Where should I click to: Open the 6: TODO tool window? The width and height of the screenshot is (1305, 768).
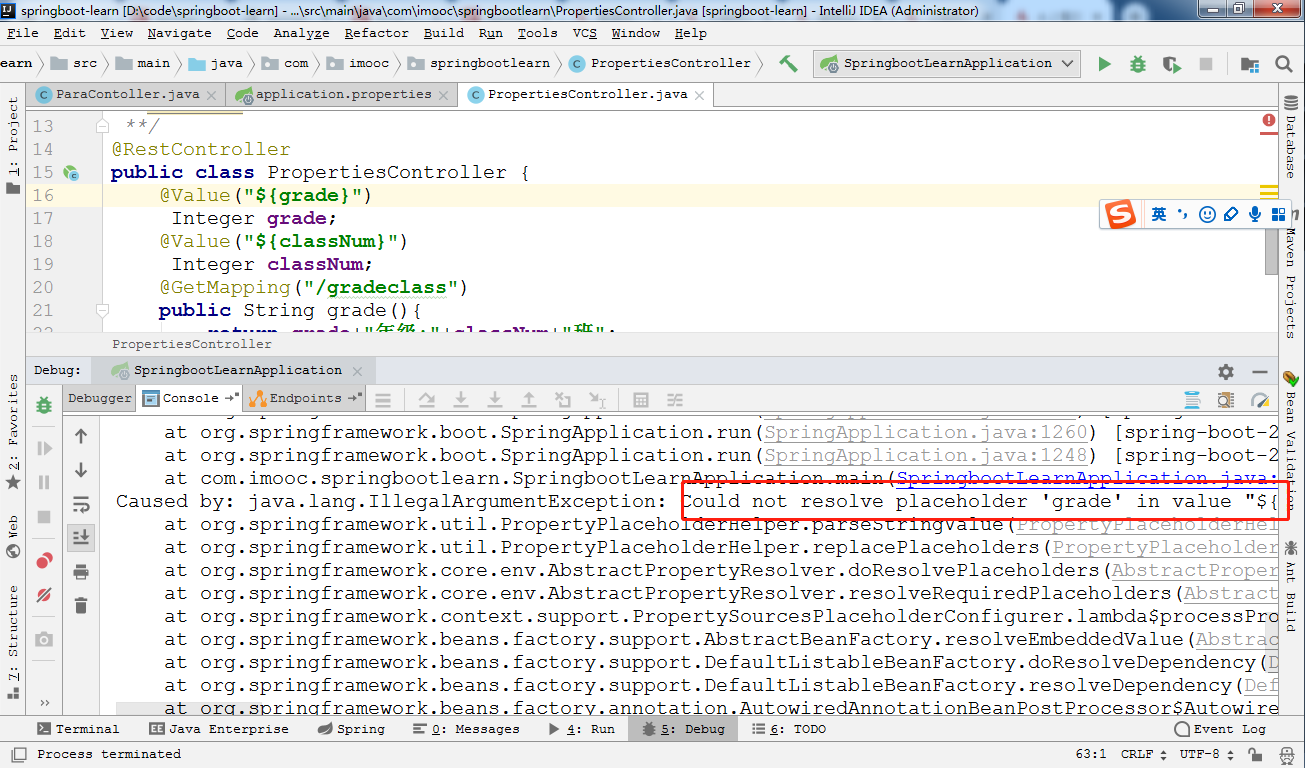[x=788, y=729]
